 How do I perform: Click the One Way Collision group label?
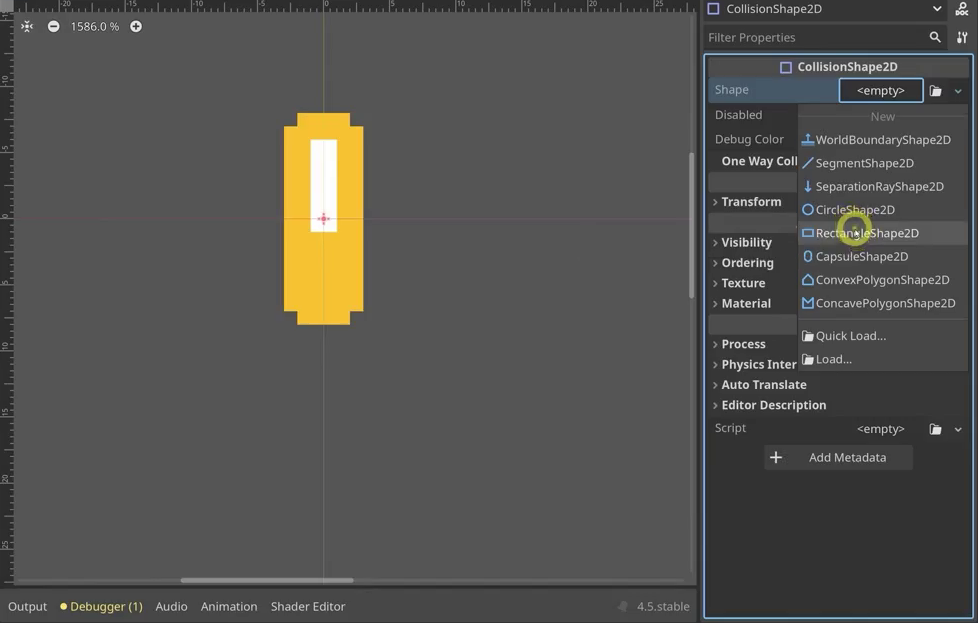(759, 162)
